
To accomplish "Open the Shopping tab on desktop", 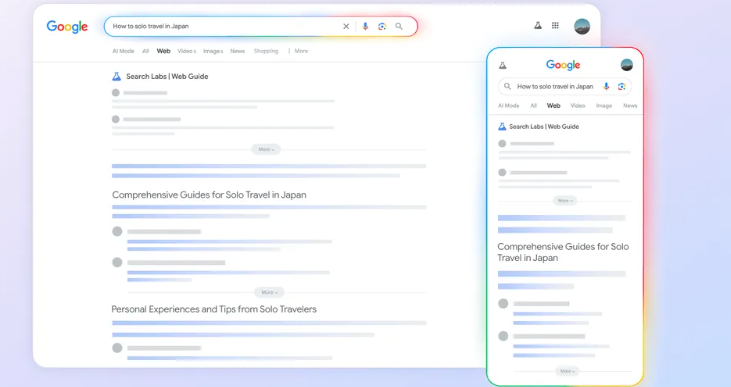I will [x=266, y=51].
